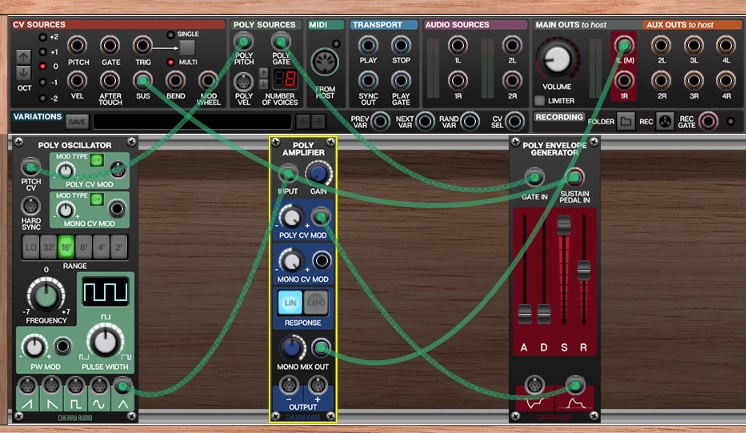The image size is (746, 433).
Task: Select the 8' oscillator range
Action: click(x=84, y=247)
